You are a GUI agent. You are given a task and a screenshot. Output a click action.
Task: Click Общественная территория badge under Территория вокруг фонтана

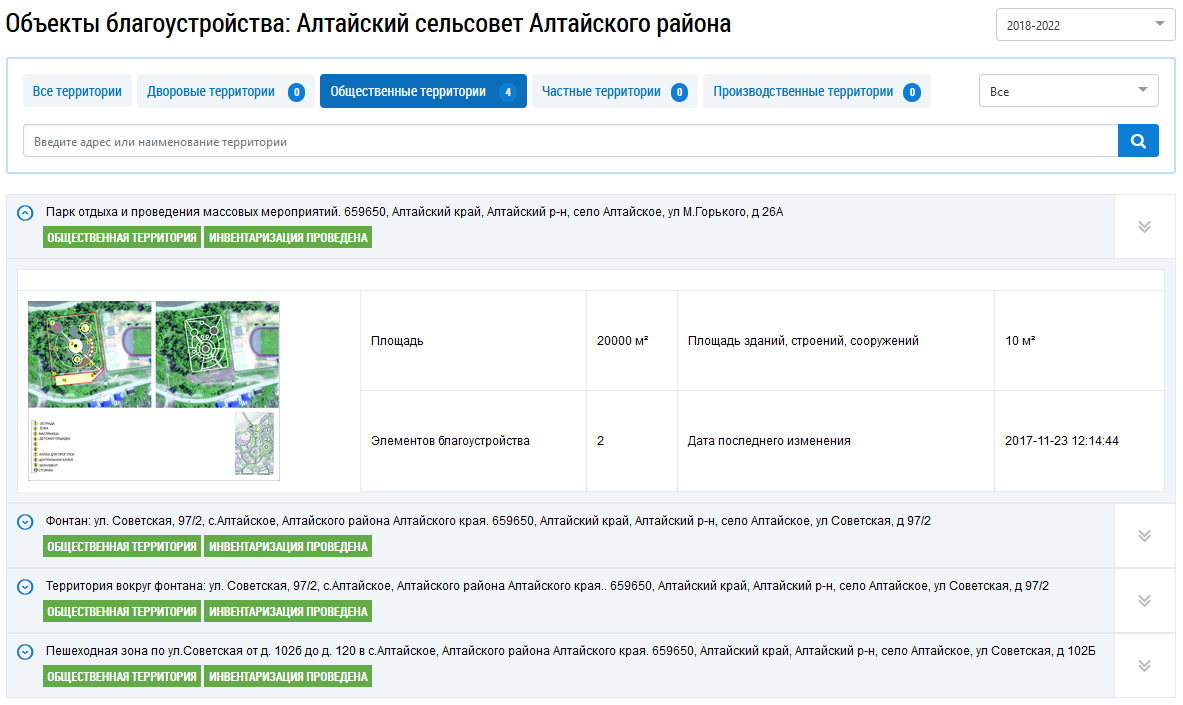tap(121, 611)
